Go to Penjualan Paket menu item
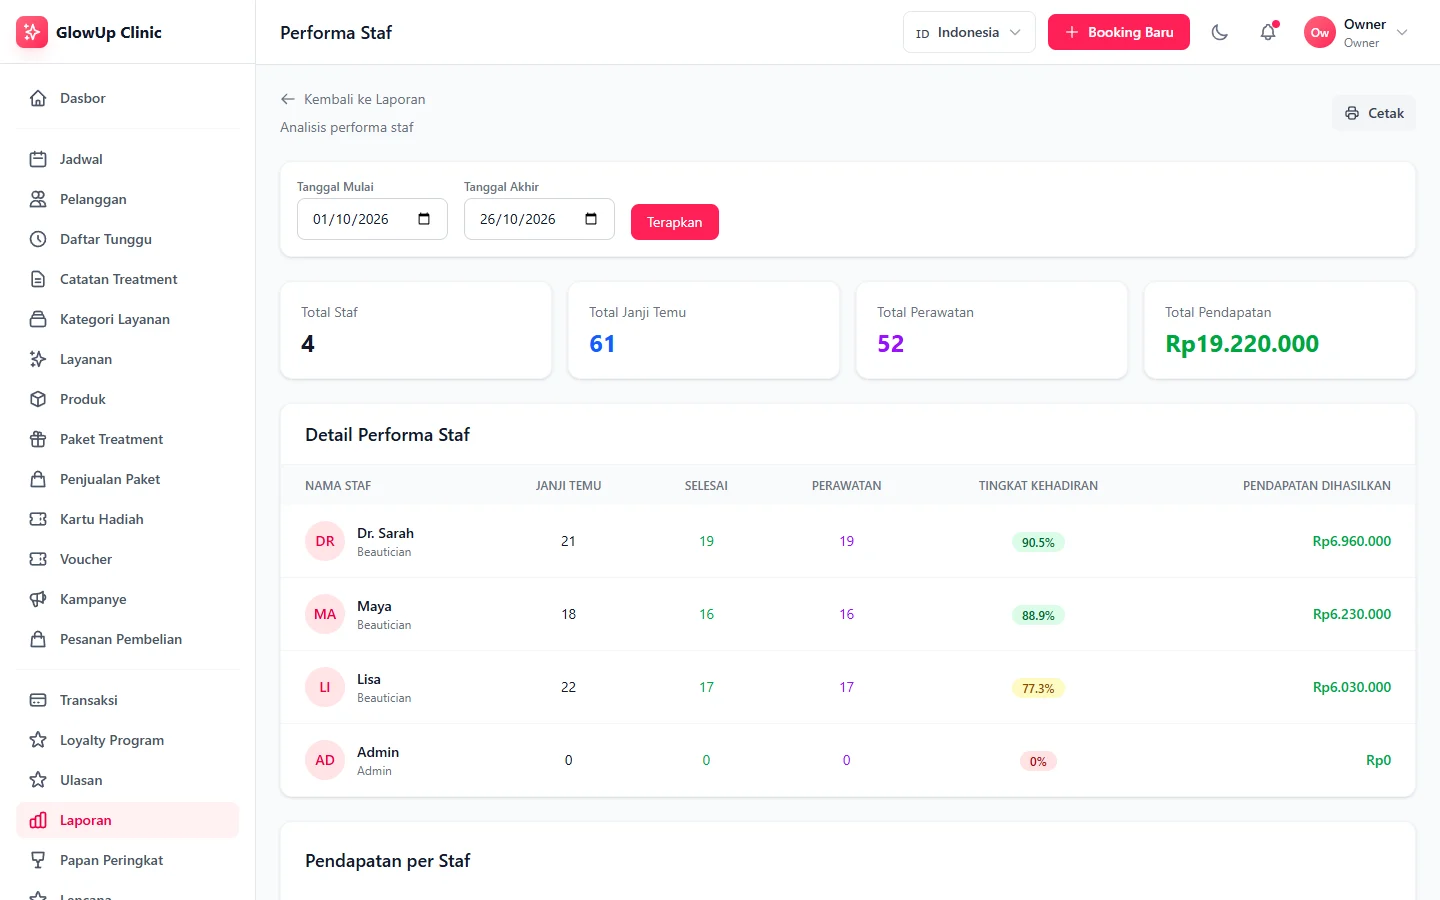 [x=128, y=479]
